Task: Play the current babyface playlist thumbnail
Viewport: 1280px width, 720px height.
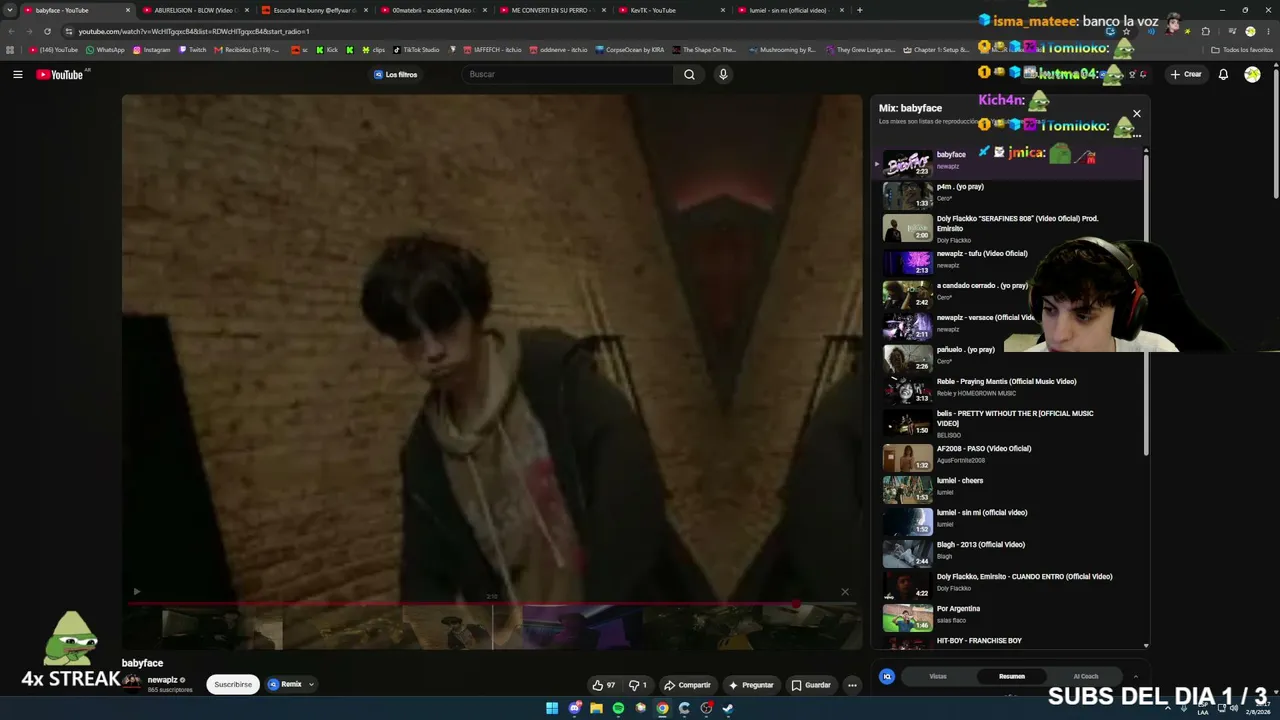Action: 908,163
